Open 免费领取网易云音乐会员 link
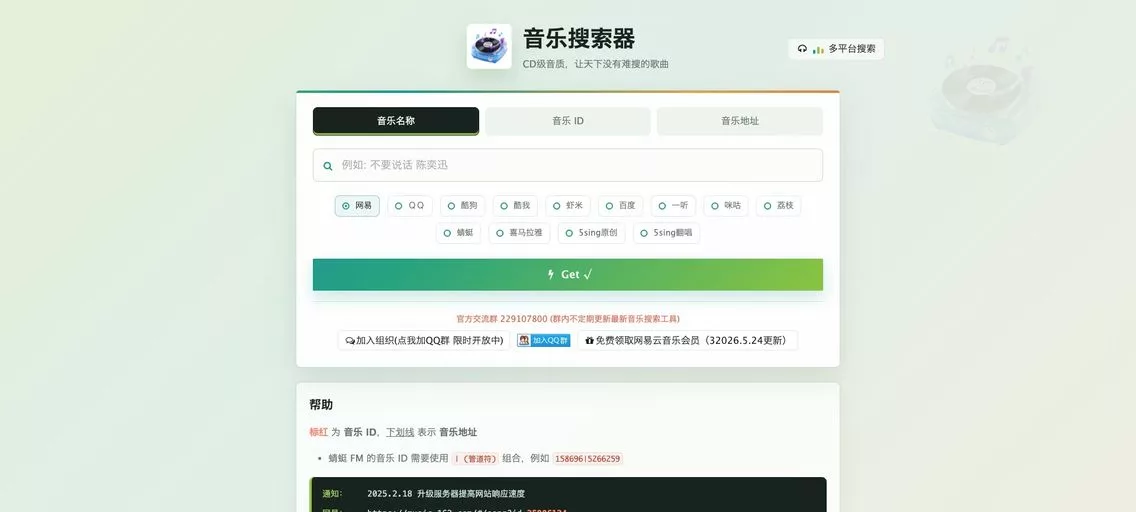This screenshot has height=512, width=1136. click(x=688, y=340)
